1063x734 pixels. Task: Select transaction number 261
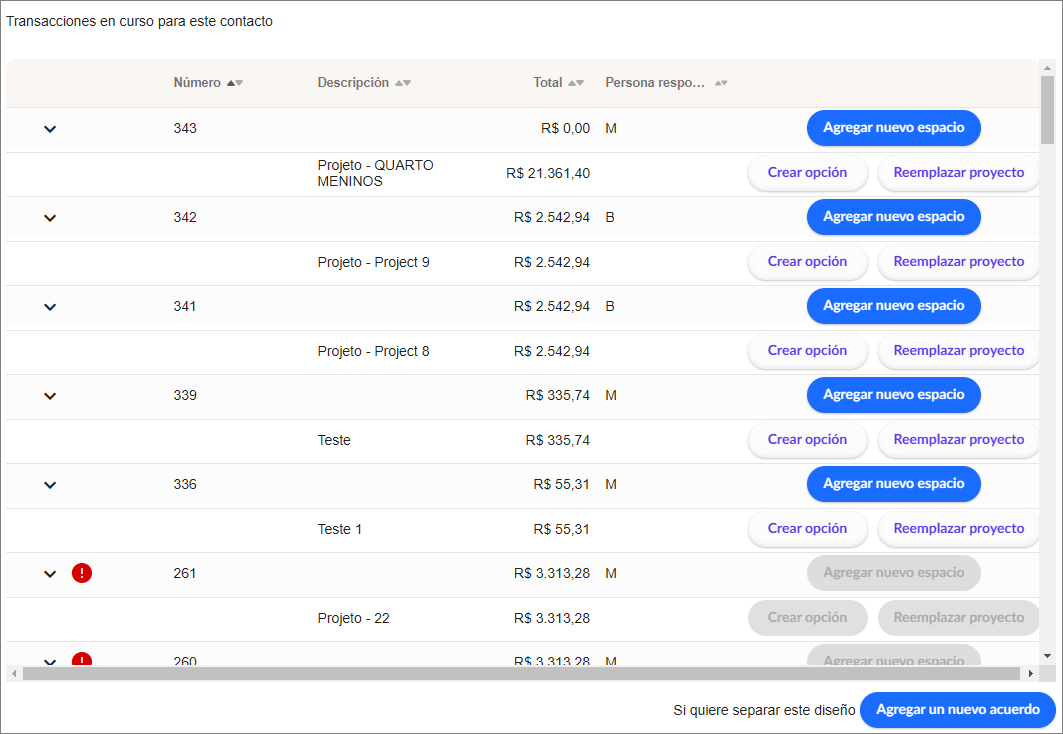(185, 573)
